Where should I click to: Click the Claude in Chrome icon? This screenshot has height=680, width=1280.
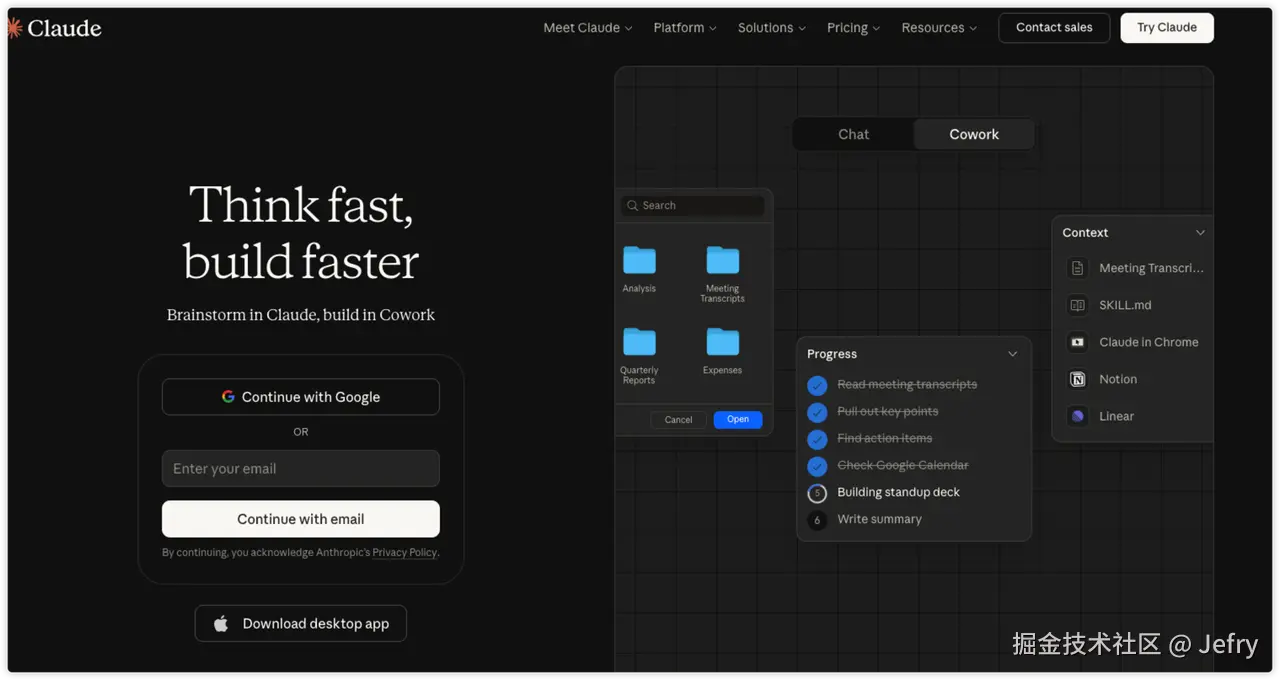[x=1077, y=342]
